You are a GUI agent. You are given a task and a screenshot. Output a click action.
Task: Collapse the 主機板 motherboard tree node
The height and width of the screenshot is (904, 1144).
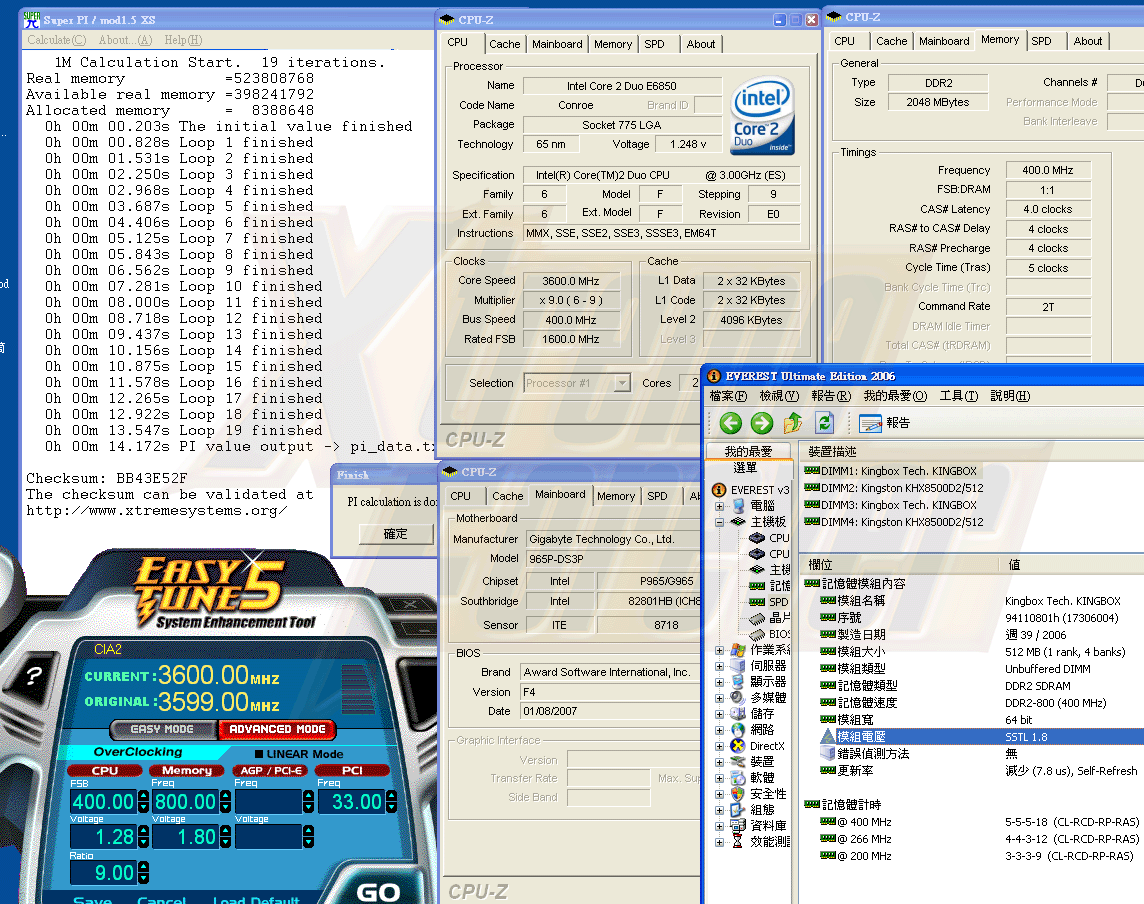pyautogui.click(x=719, y=522)
